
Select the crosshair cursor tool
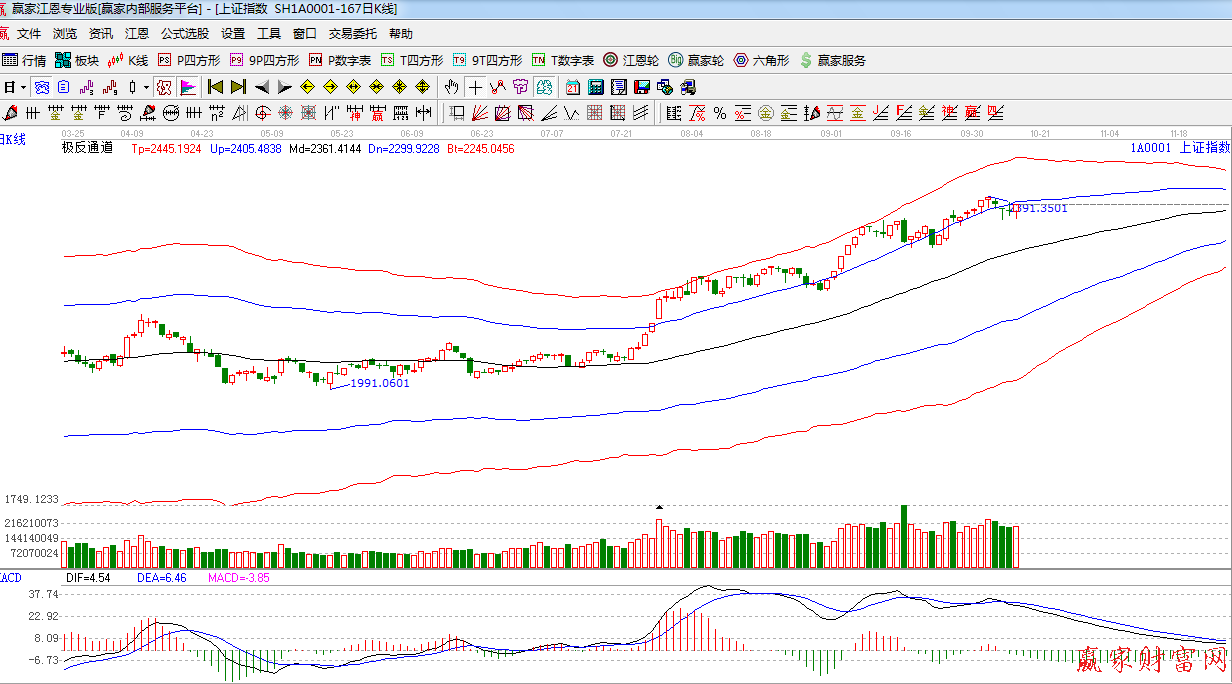tap(475, 87)
